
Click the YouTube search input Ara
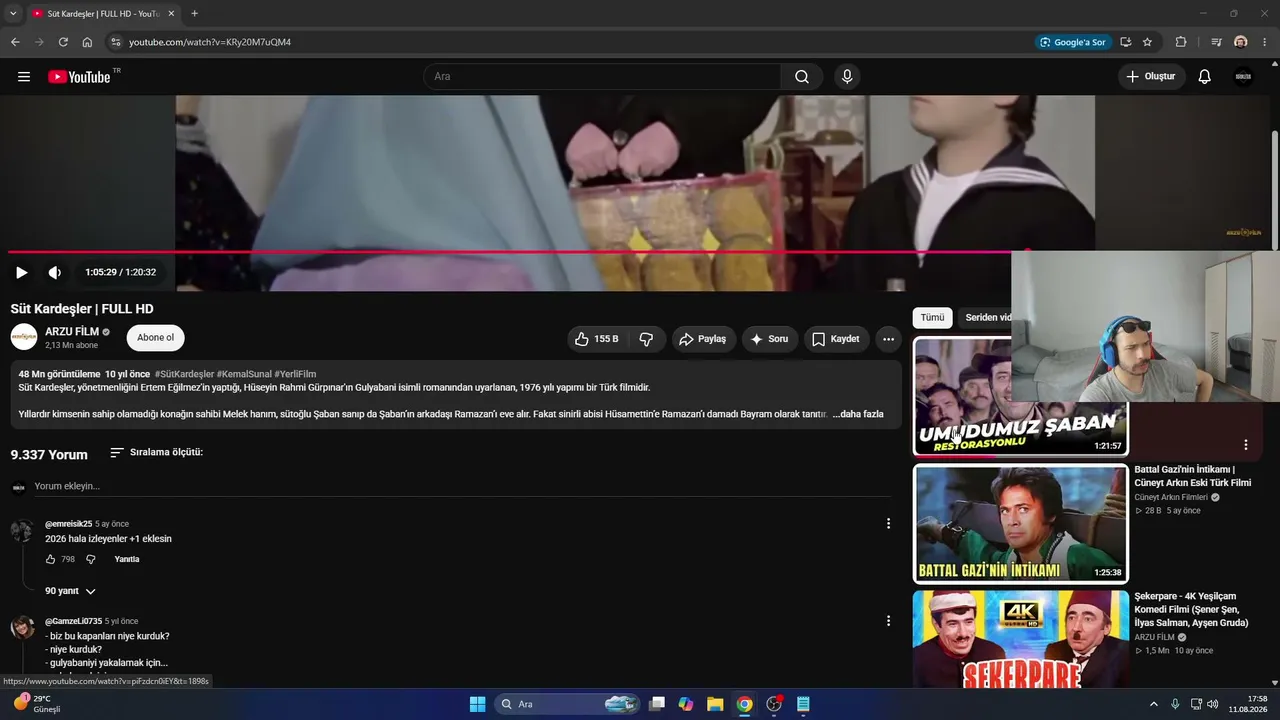[602, 77]
